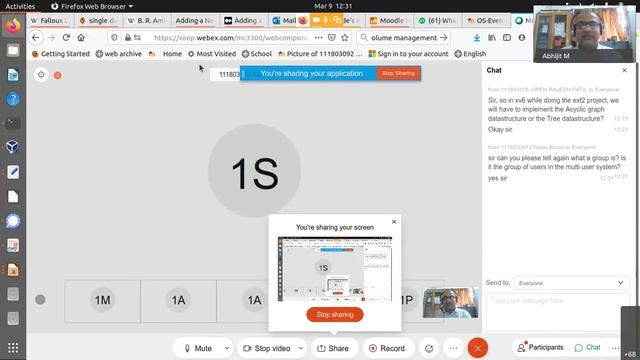Screen dimensions: 640x360
Task: Open School bookmark
Action: point(257,53)
